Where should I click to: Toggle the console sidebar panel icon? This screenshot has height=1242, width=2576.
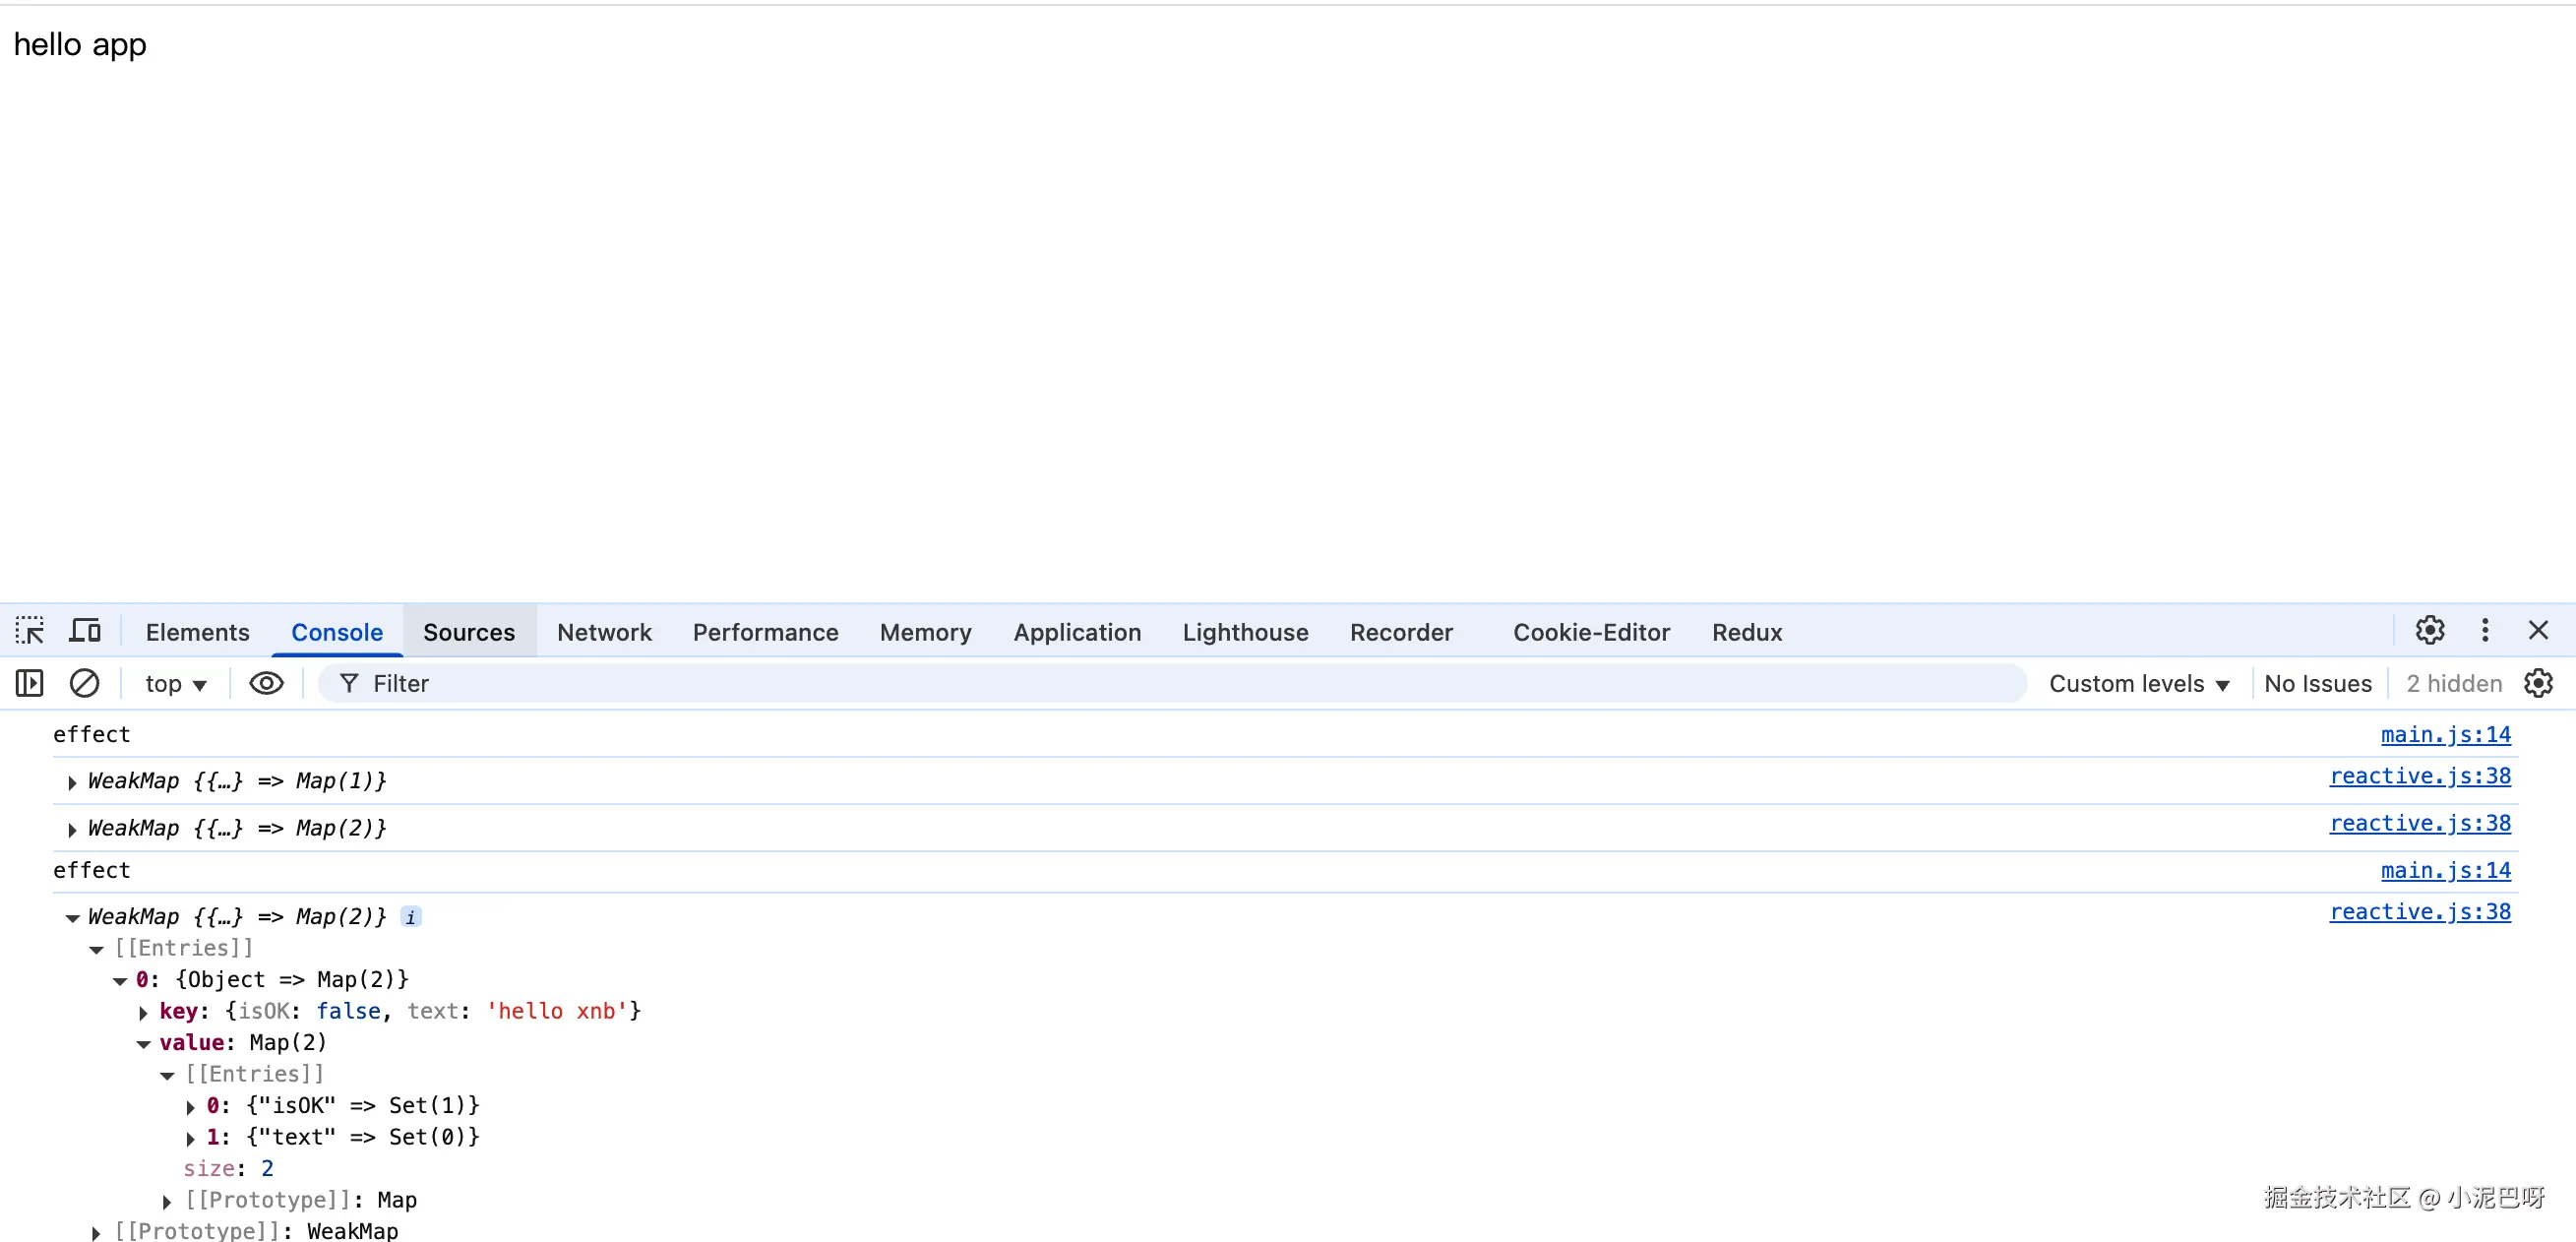(30, 683)
